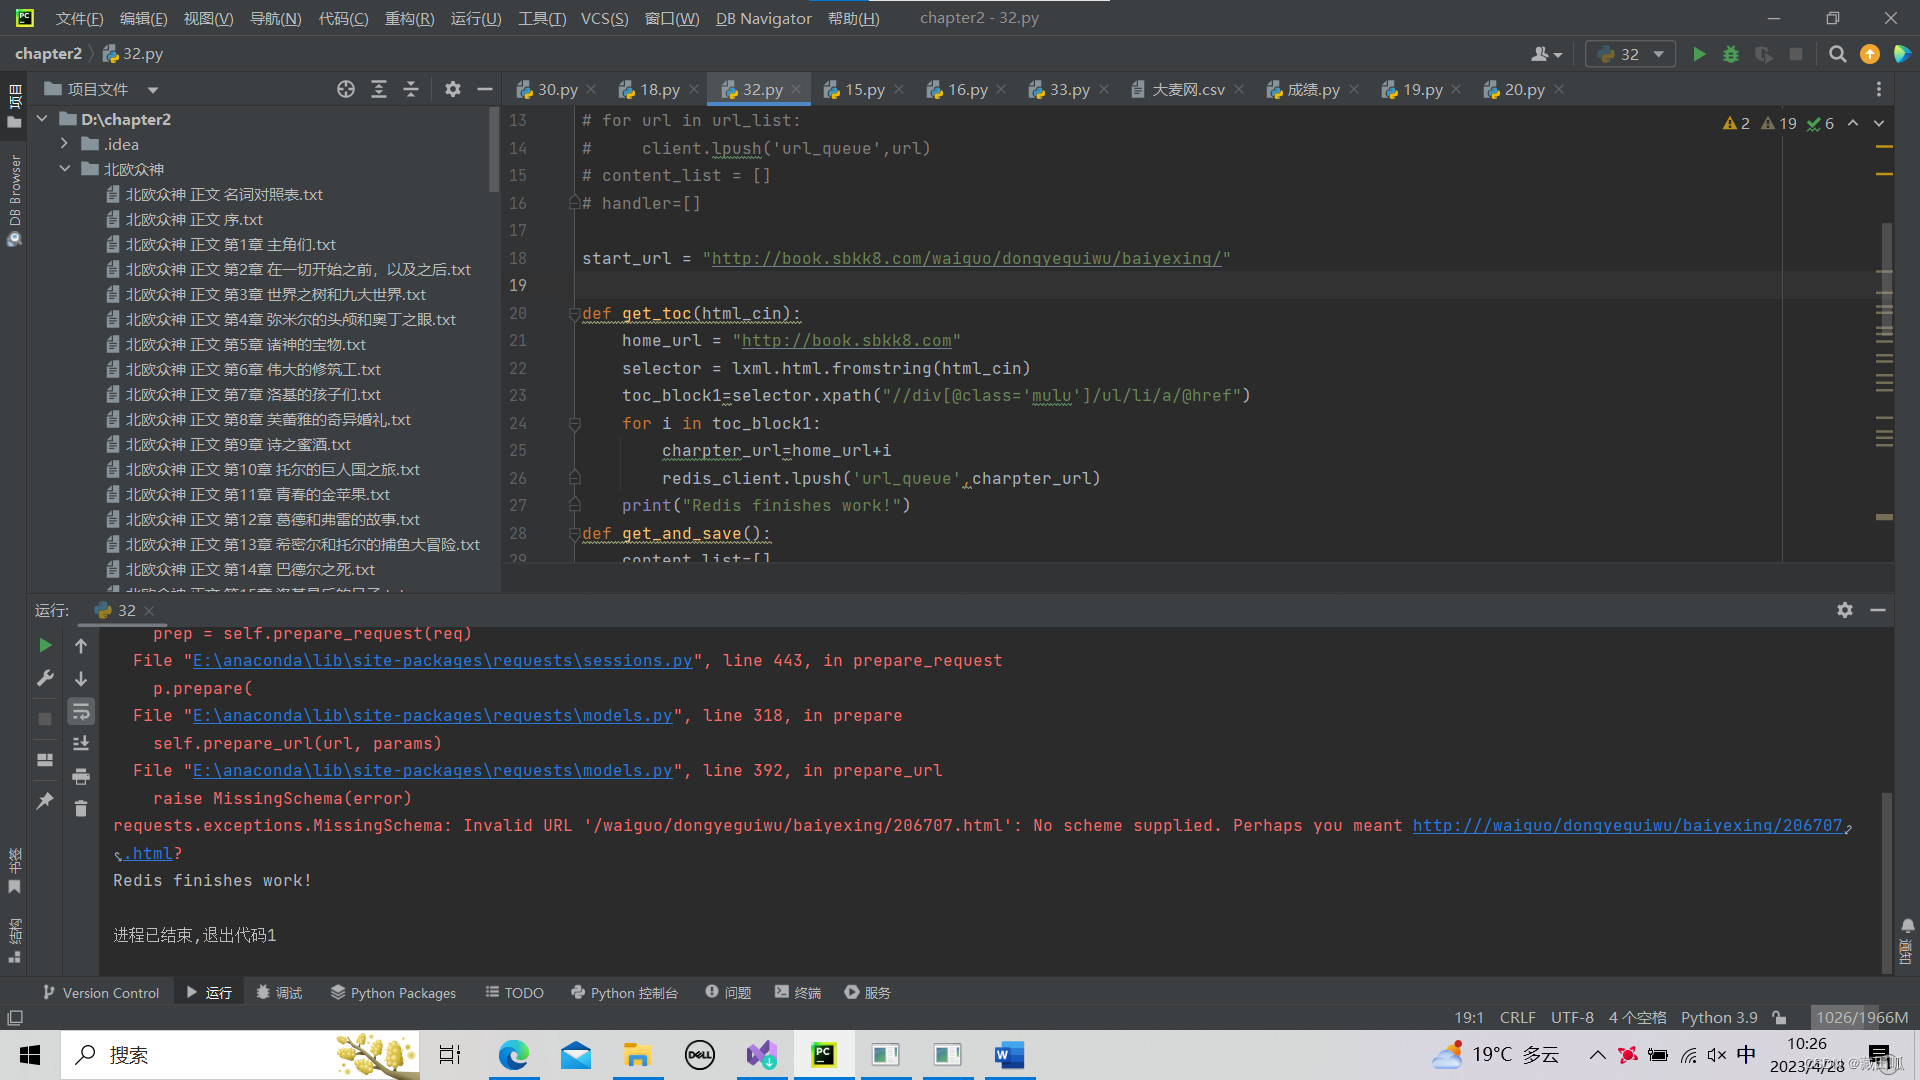Toggle scroll to end in run console
This screenshot has height=1080, width=1920.
(81, 743)
